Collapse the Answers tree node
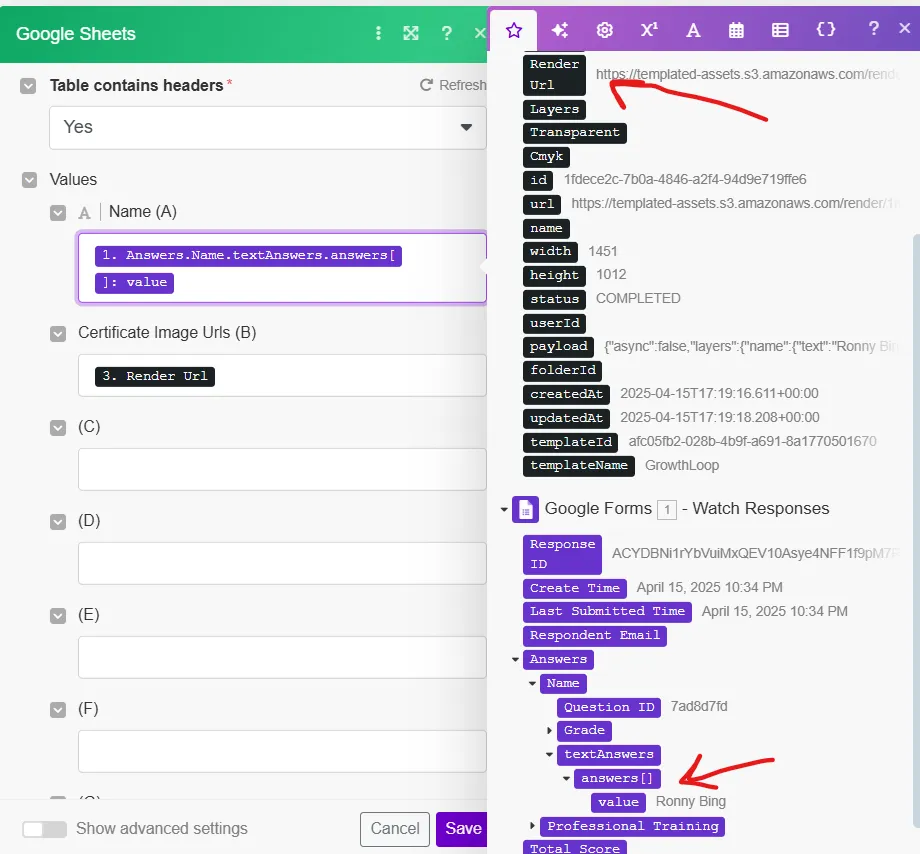920x854 pixels. pyautogui.click(x=515, y=660)
